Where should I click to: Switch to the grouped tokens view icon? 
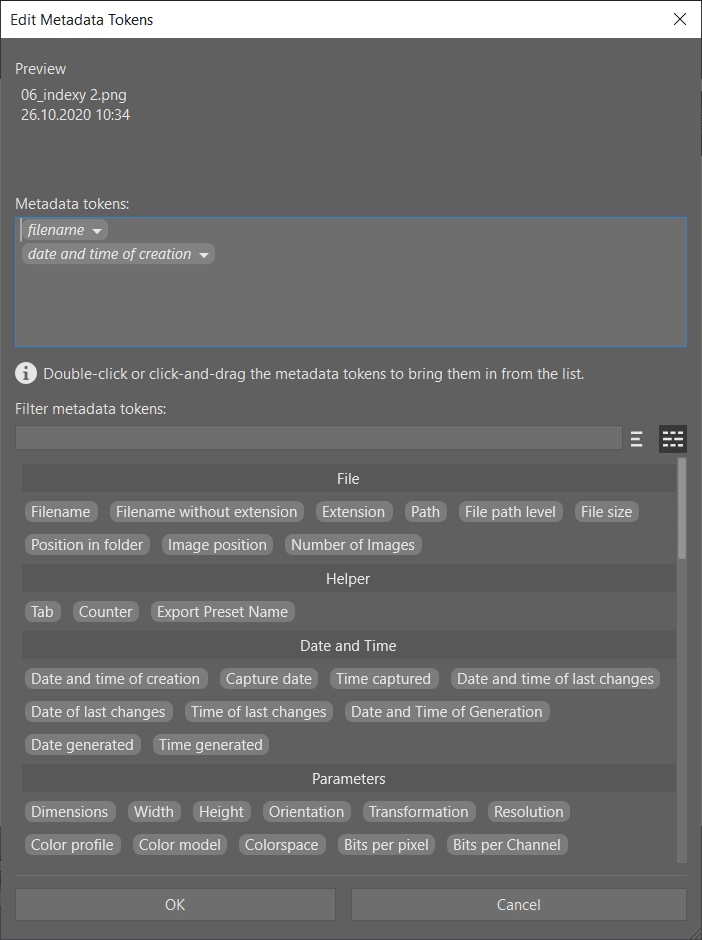[x=673, y=438]
